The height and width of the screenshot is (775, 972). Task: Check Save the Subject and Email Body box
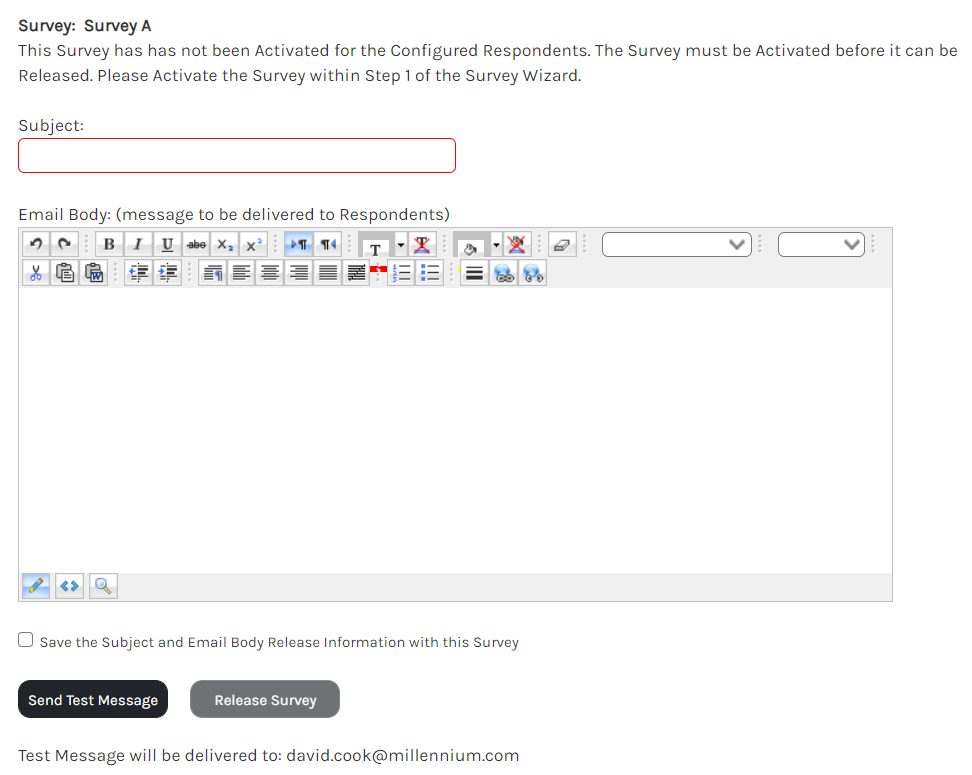coord(26,641)
